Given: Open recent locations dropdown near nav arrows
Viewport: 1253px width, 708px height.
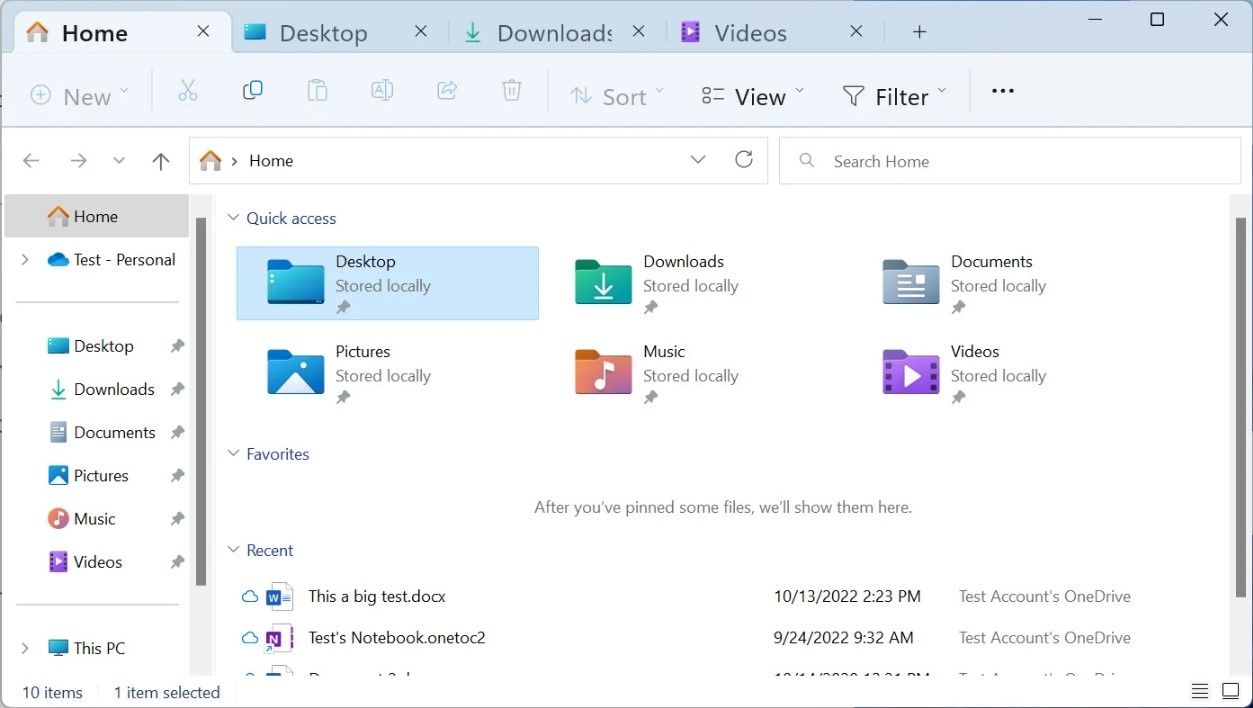Looking at the screenshot, I should [119, 161].
